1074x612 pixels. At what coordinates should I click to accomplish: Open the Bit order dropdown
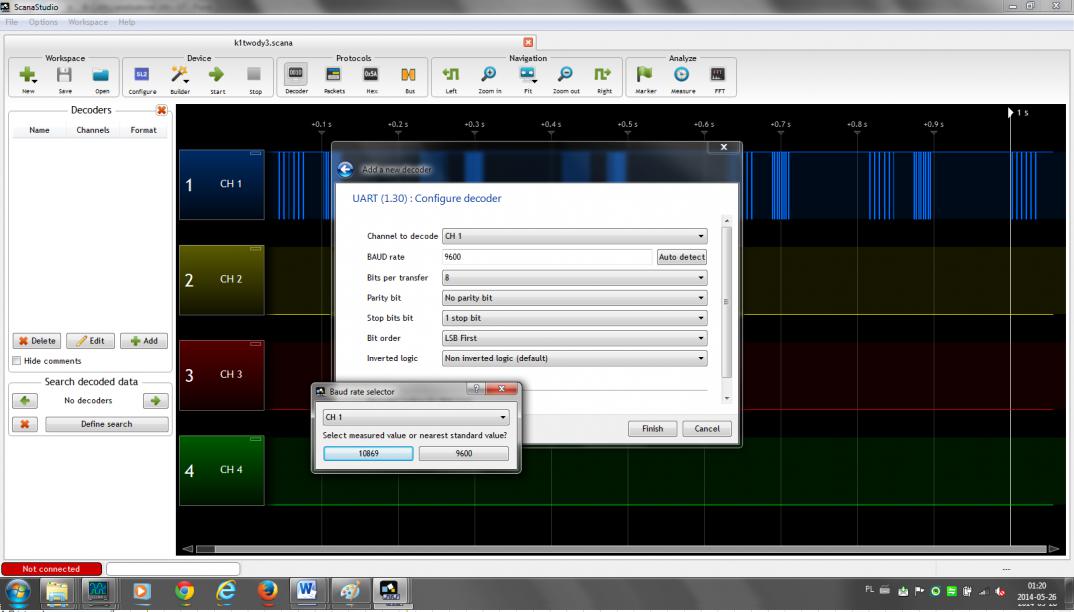click(575, 338)
